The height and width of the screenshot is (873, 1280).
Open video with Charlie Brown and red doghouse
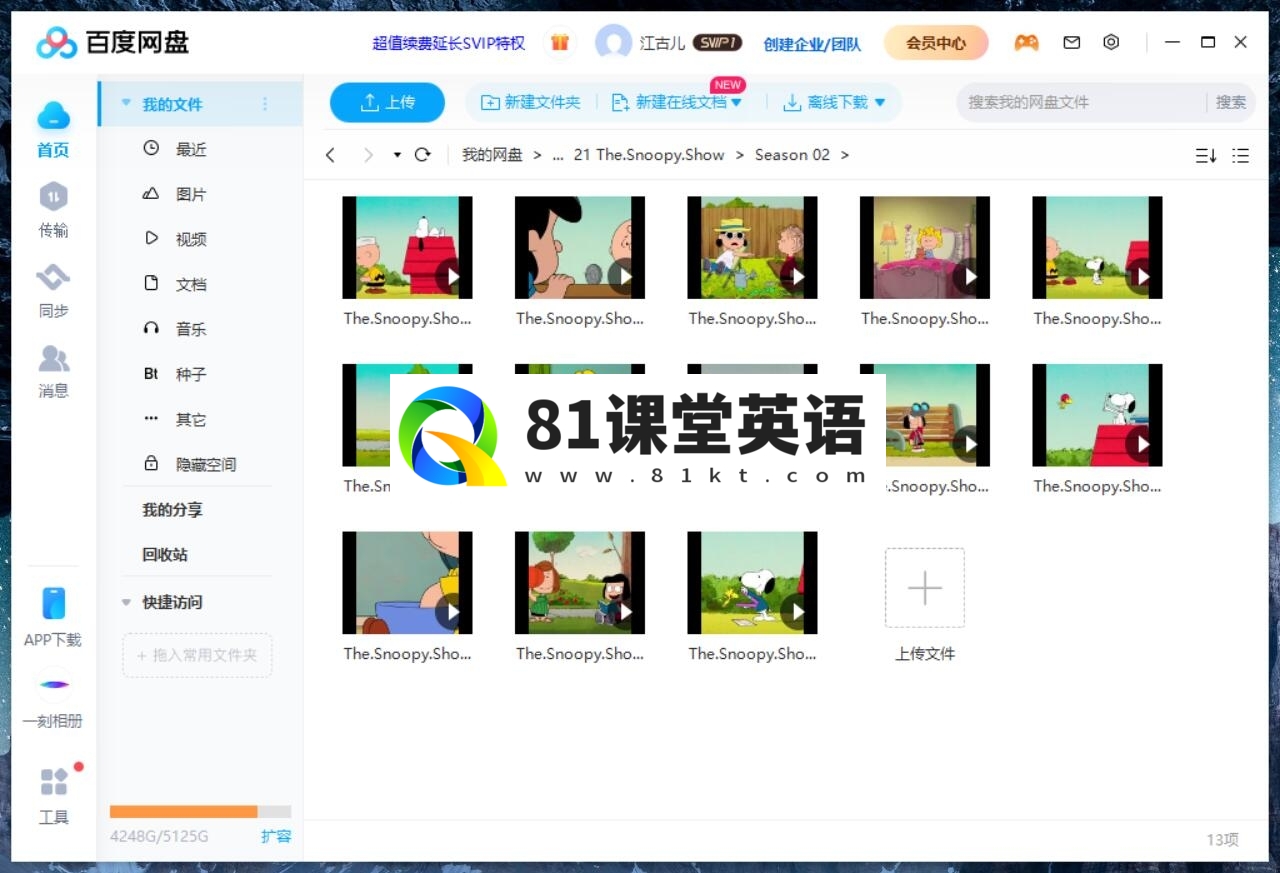pyautogui.click(x=407, y=247)
